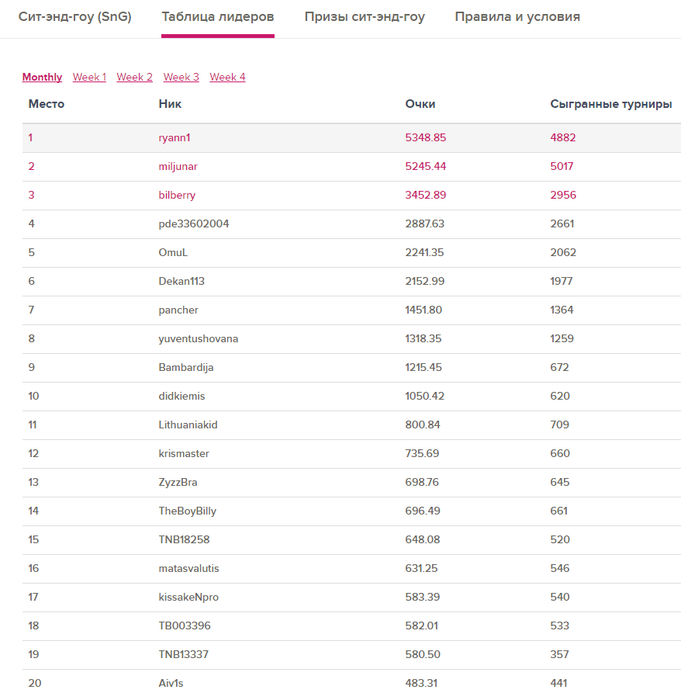Select first-place player ryann1
This screenshot has width=681, height=700.
point(174,138)
